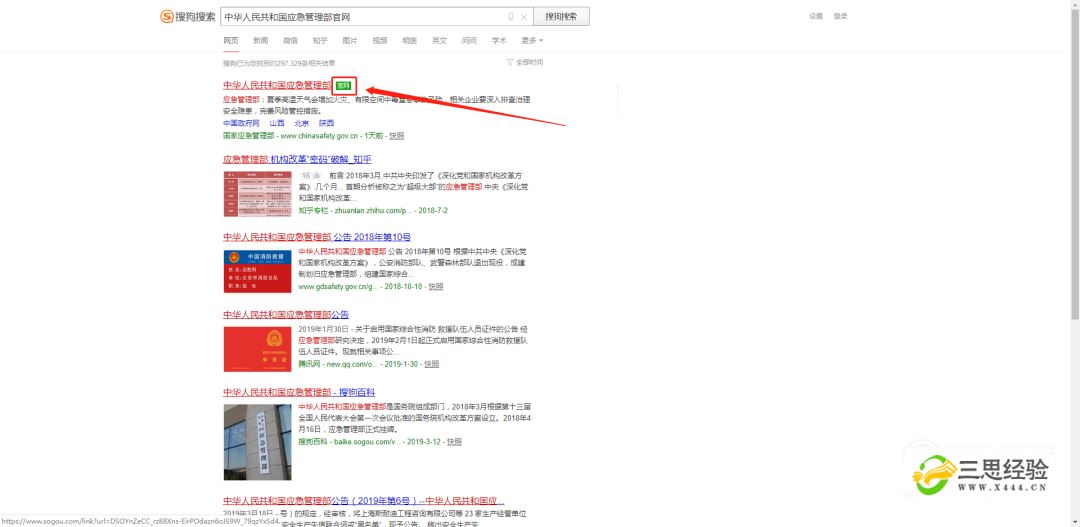Open the China Fire Rescue thumbnail image

(x=257, y=271)
